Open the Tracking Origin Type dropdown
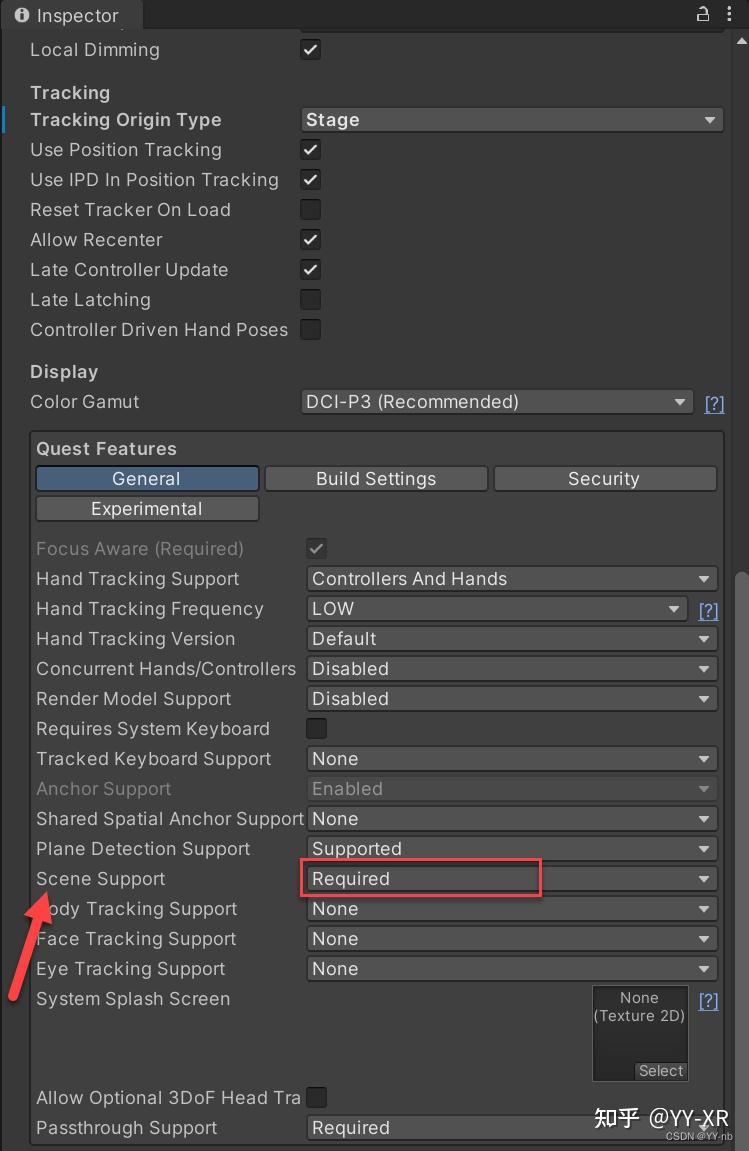The height and width of the screenshot is (1151, 749). click(x=511, y=119)
